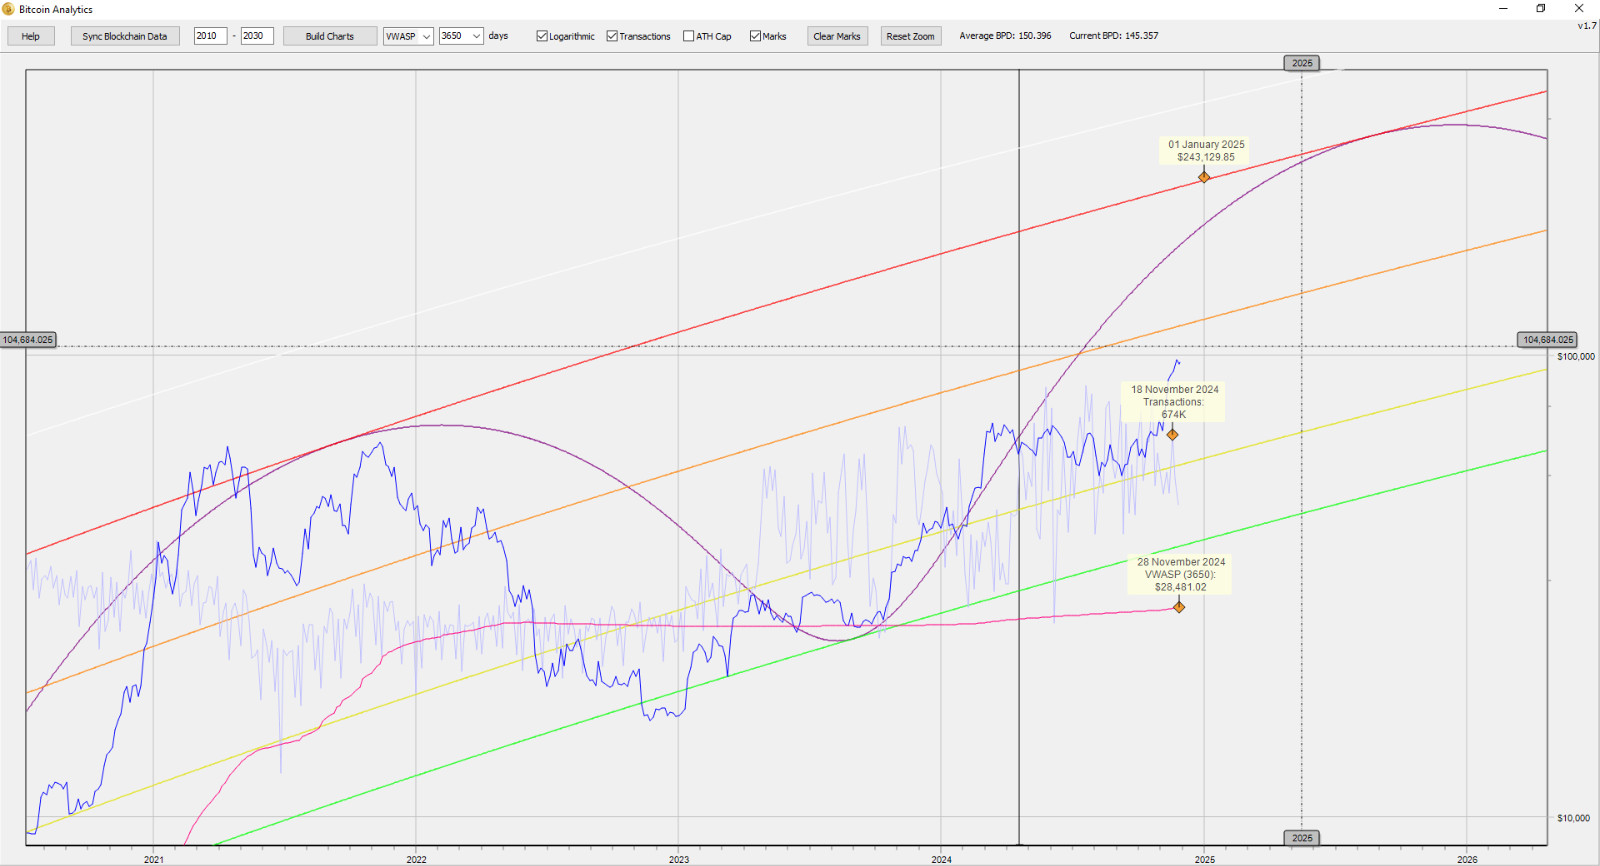Click Sync Blockchain Data button
1600x866 pixels.
[125, 36]
